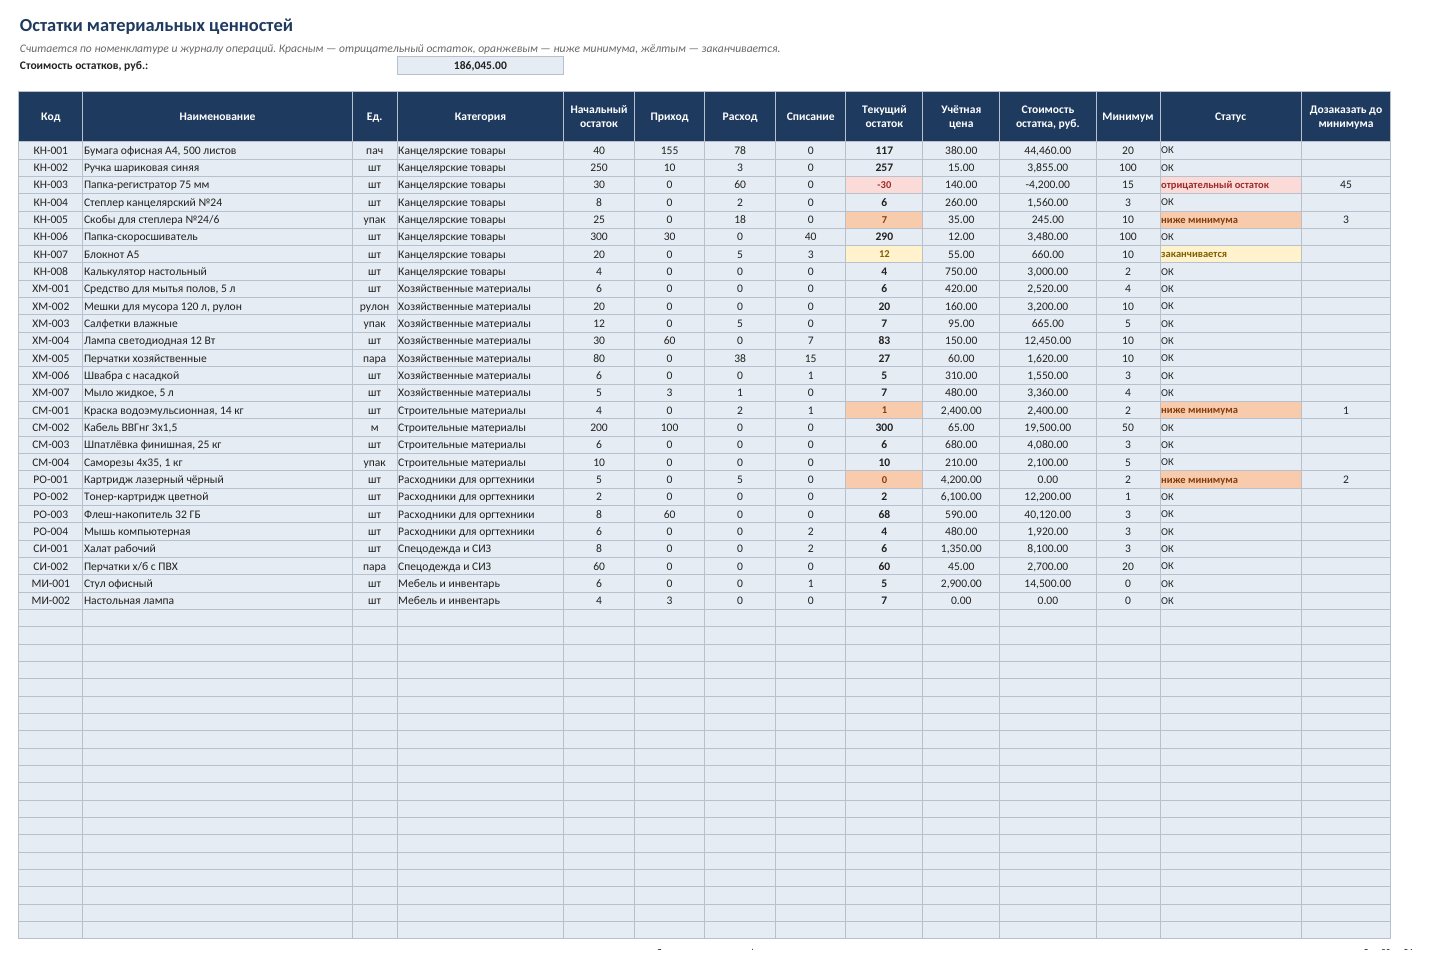Screen dimensions: 1430x968
Task: Click the code cell КН-001
Action: 51,150
